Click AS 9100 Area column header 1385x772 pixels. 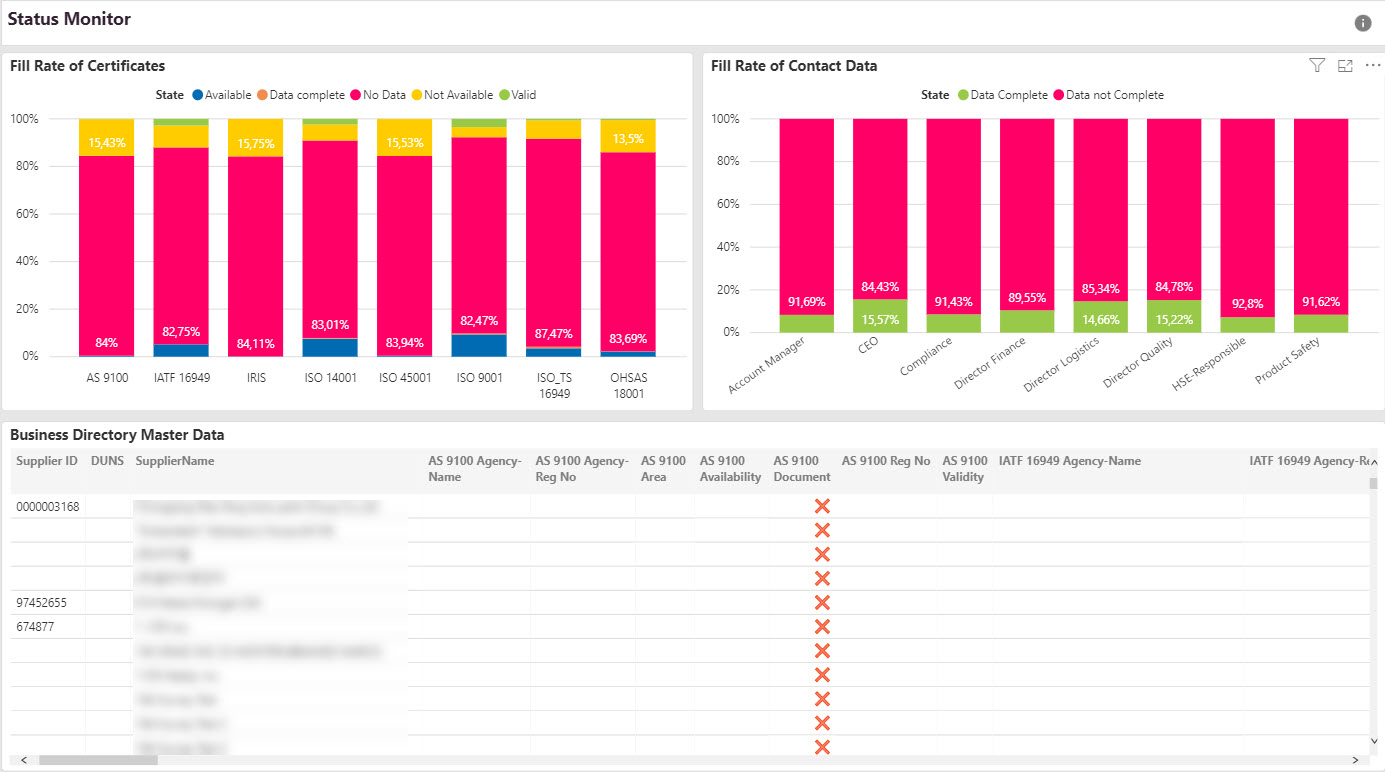(x=664, y=469)
